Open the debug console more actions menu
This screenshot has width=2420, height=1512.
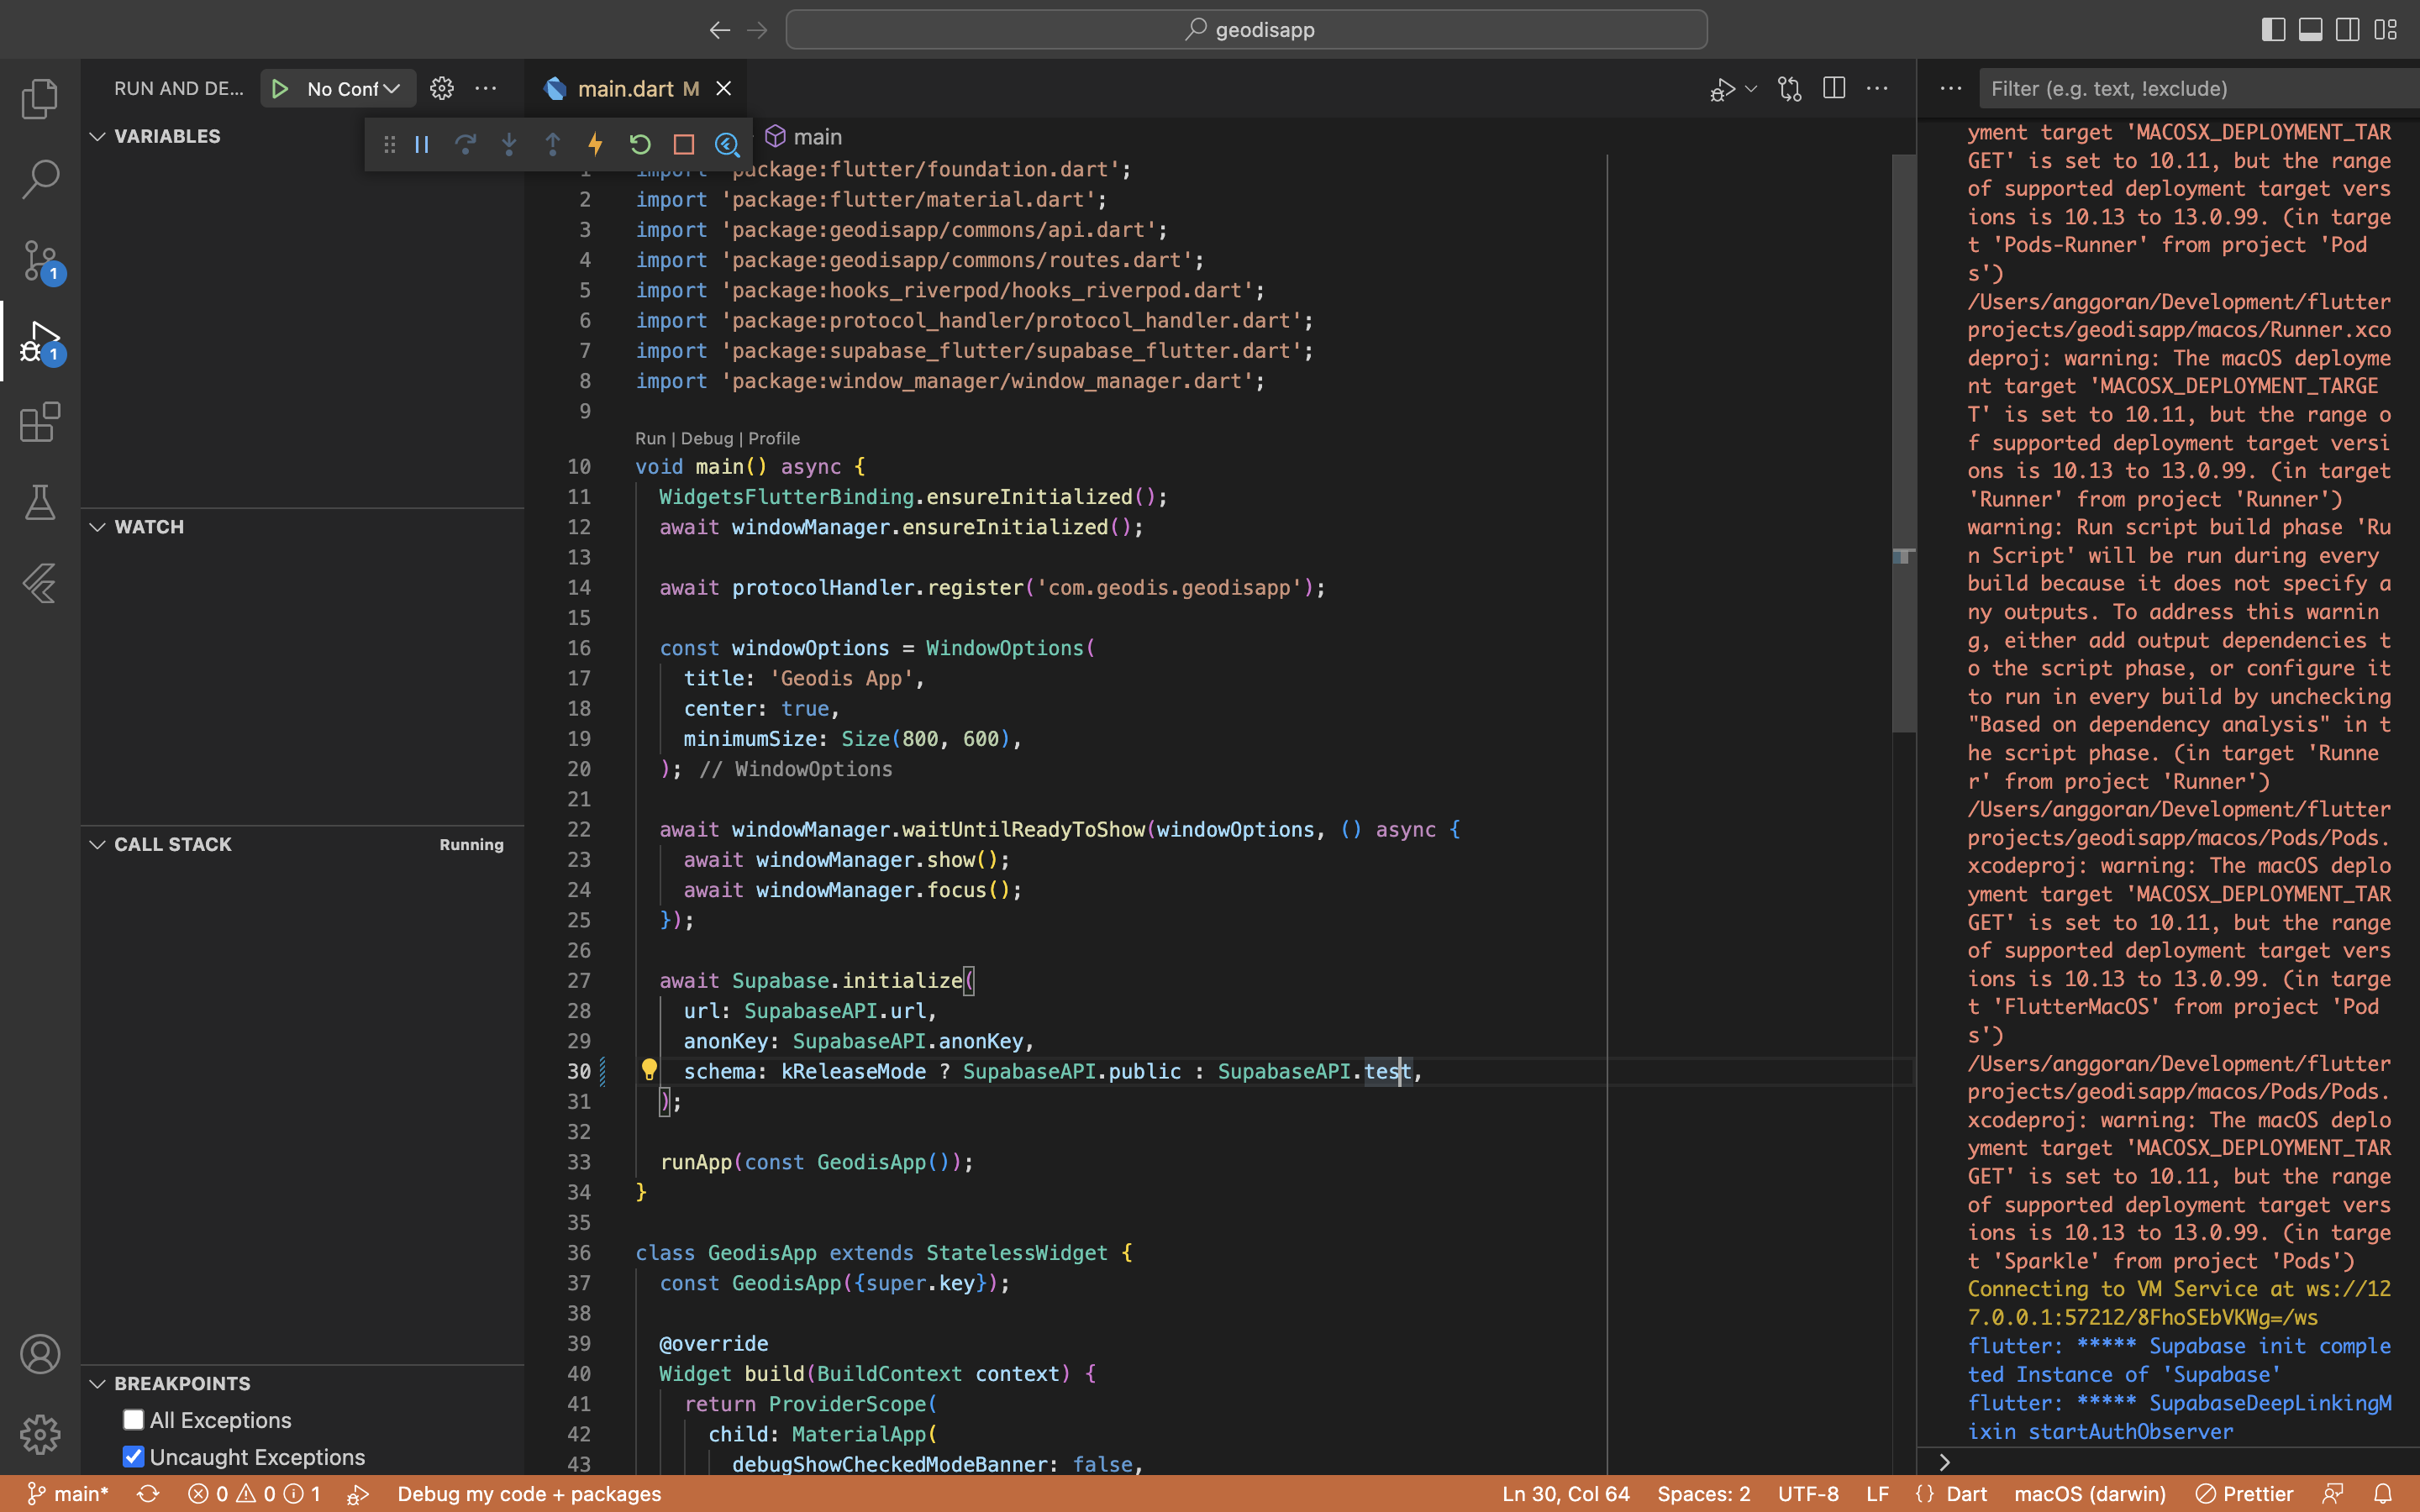click(1951, 88)
